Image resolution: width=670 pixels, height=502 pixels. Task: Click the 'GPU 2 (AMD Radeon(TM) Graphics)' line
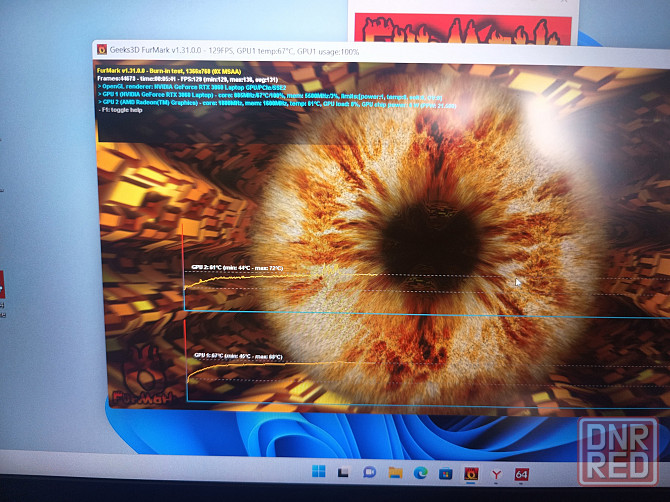[x=277, y=104]
